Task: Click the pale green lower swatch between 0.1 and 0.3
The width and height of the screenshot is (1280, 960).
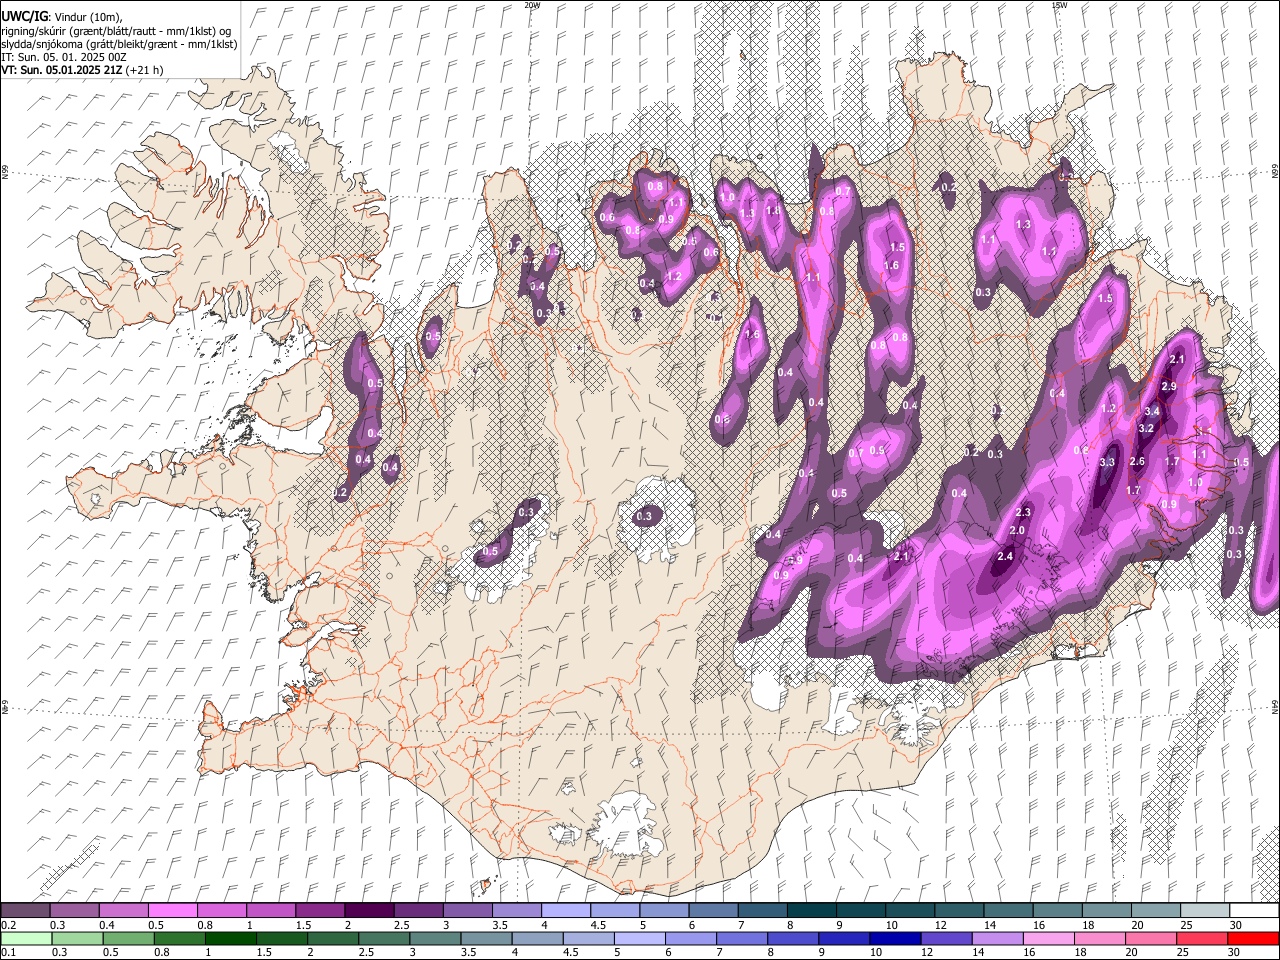Action: pyautogui.click(x=27, y=938)
